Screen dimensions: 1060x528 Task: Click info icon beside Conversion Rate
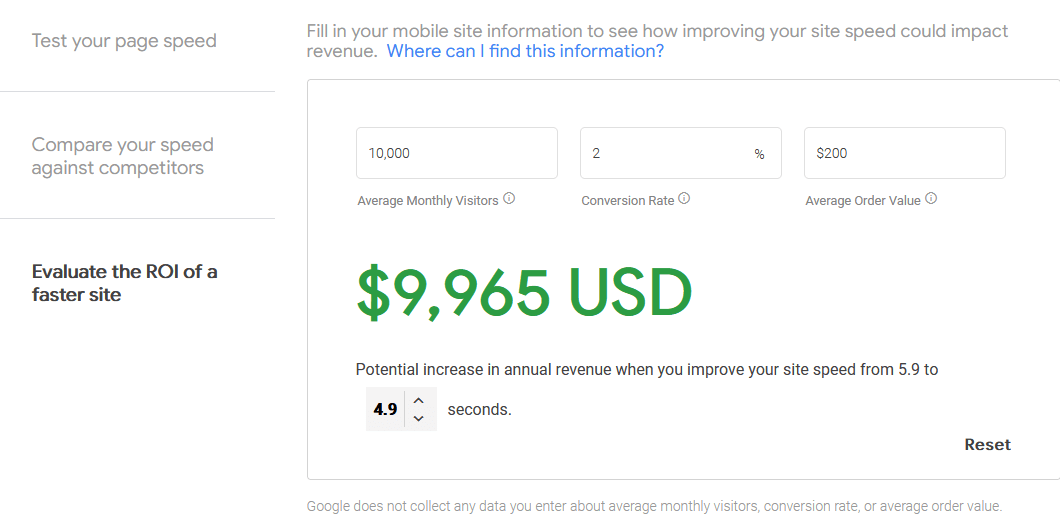[684, 199]
